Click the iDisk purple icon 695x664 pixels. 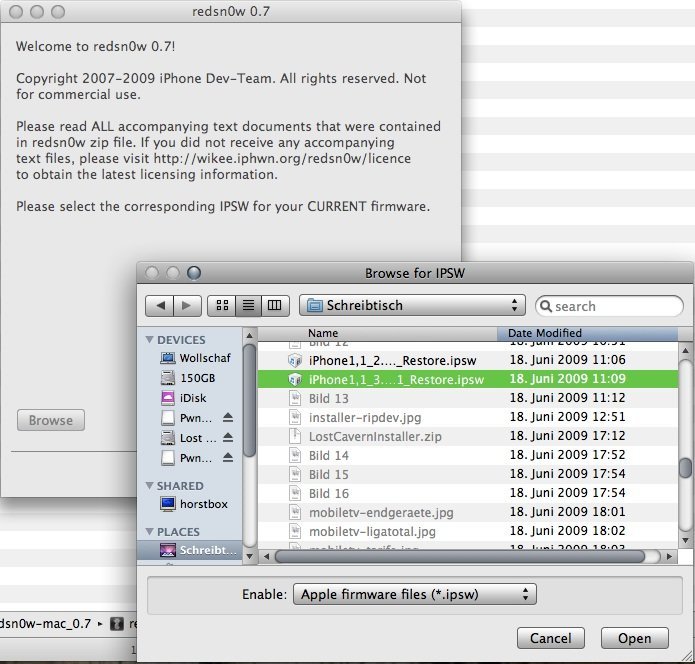point(168,398)
